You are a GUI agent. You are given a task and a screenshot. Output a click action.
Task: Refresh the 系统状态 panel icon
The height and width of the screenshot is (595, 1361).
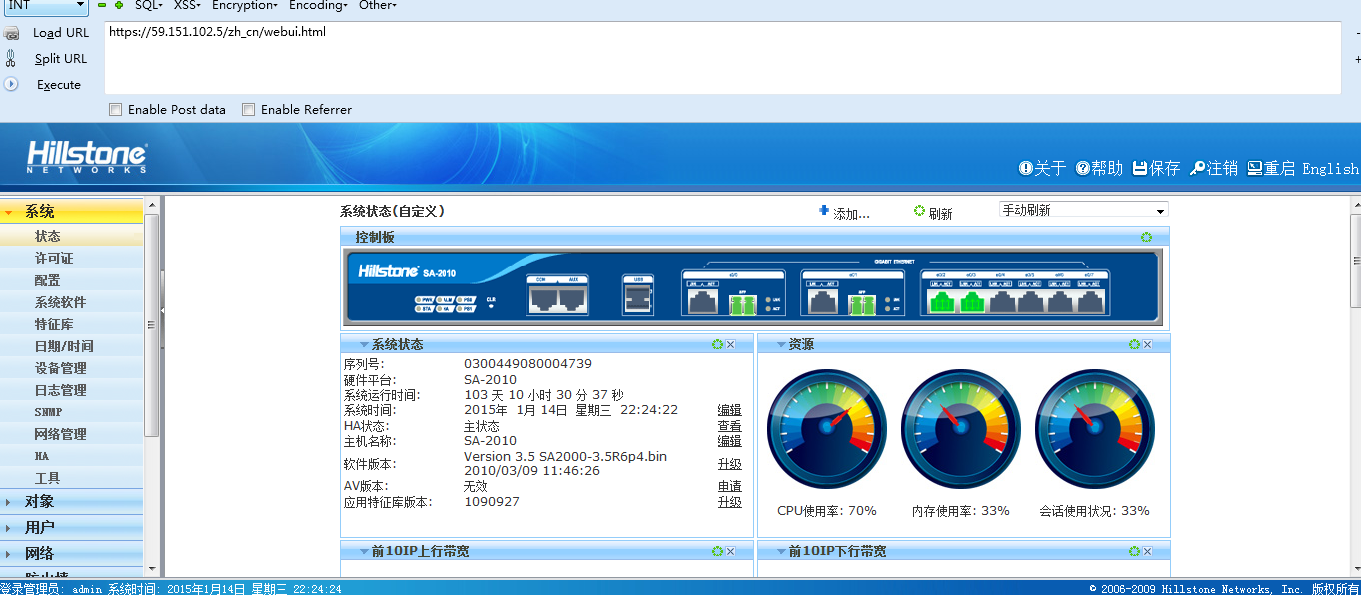point(717,344)
